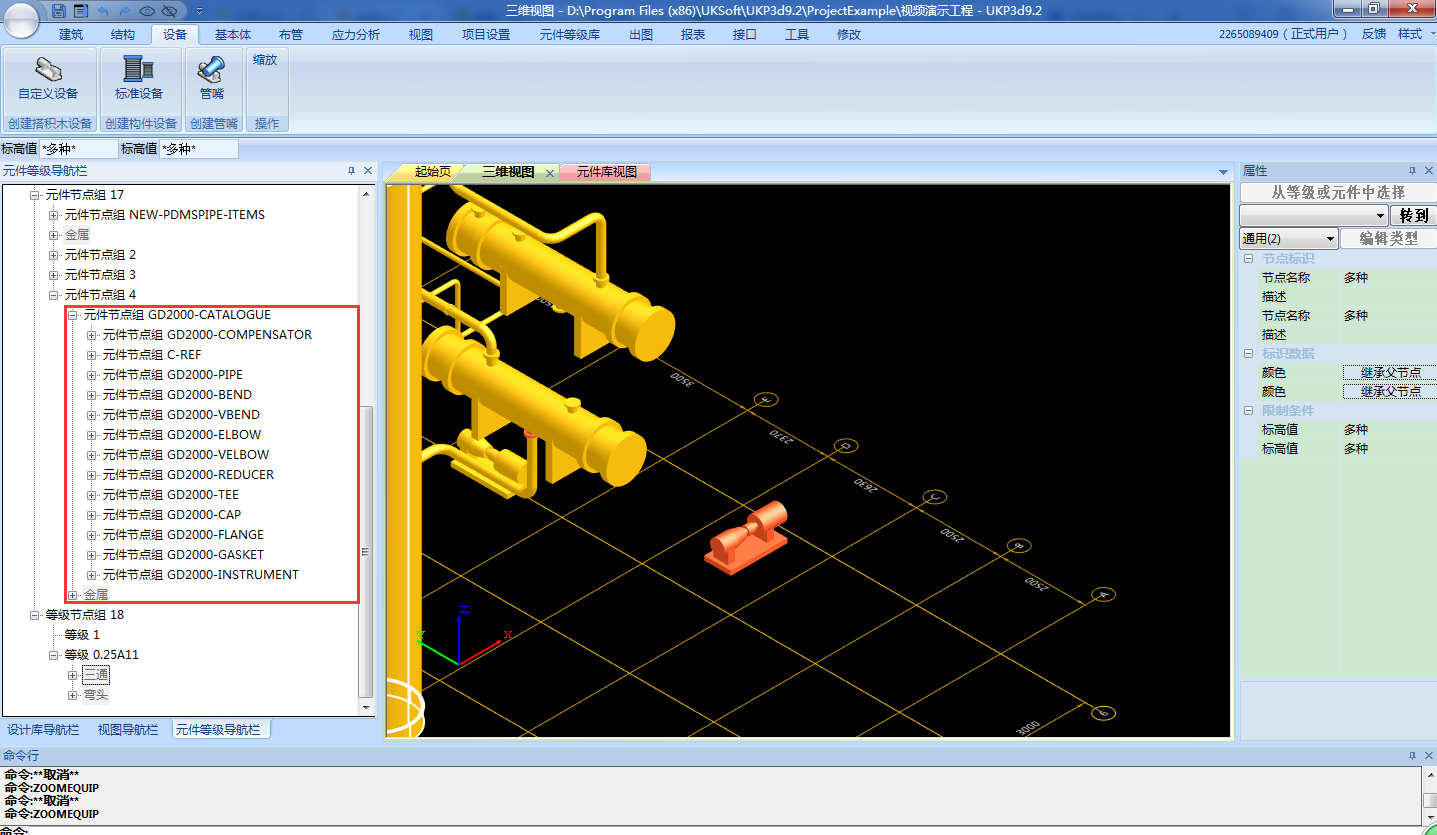The width and height of the screenshot is (1437, 835).
Task: Collapse 等级 0.25A11 node
Action: click(54, 655)
